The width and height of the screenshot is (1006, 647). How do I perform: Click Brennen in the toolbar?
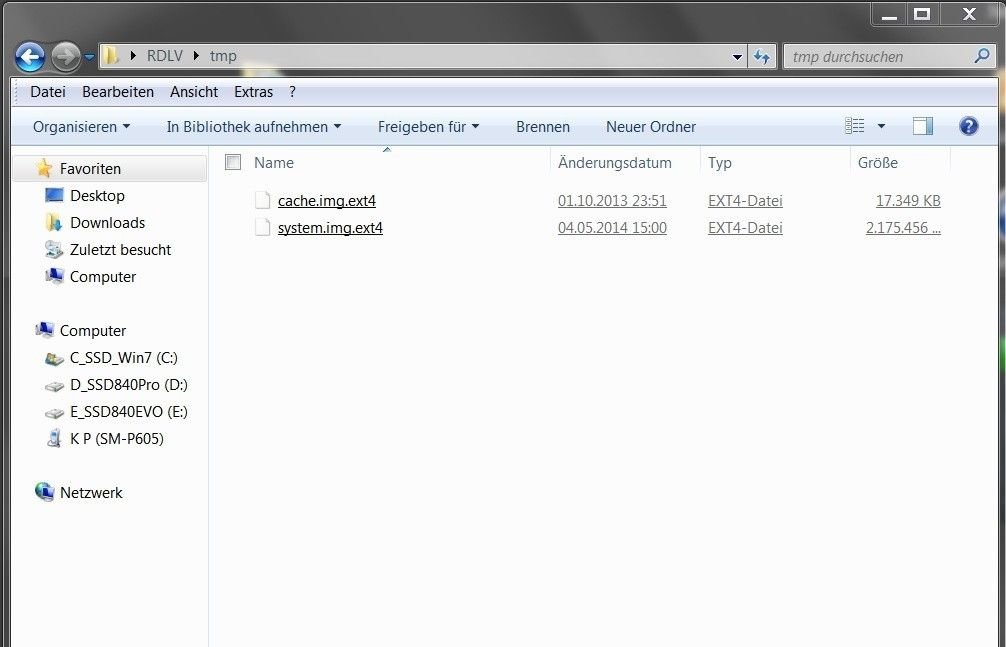(543, 126)
